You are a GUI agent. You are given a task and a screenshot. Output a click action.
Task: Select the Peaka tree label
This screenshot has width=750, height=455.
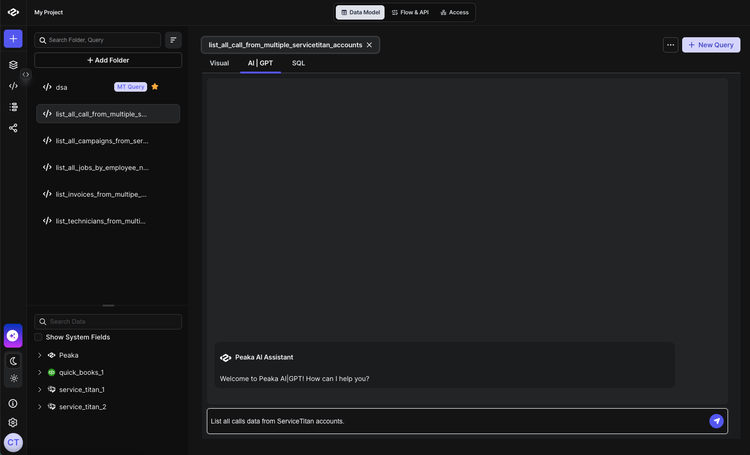pos(69,355)
